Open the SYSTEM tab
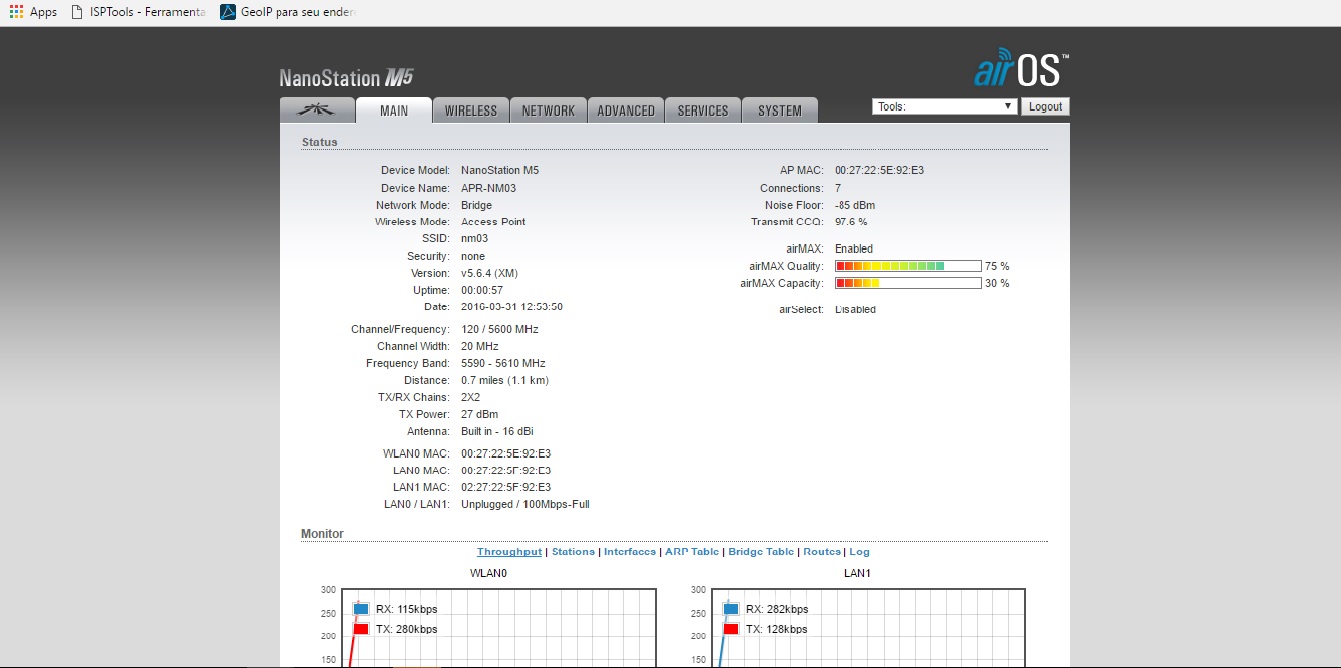1341x668 pixels. click(779, 111)
